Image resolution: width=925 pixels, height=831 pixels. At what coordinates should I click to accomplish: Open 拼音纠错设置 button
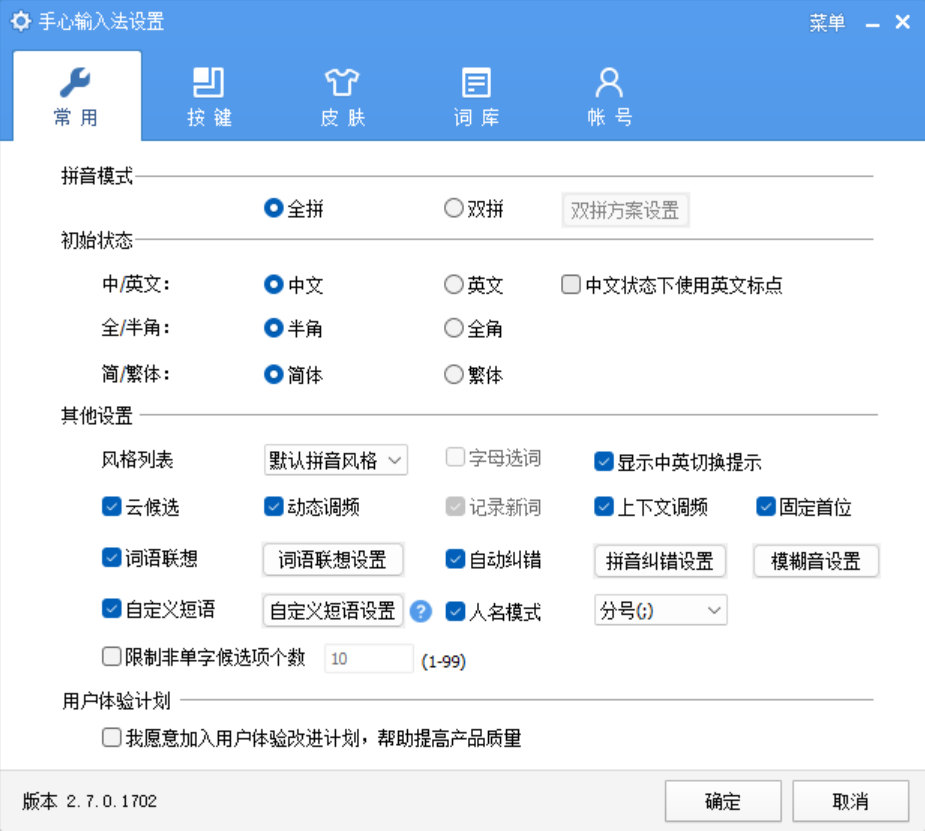coord(660,561)
